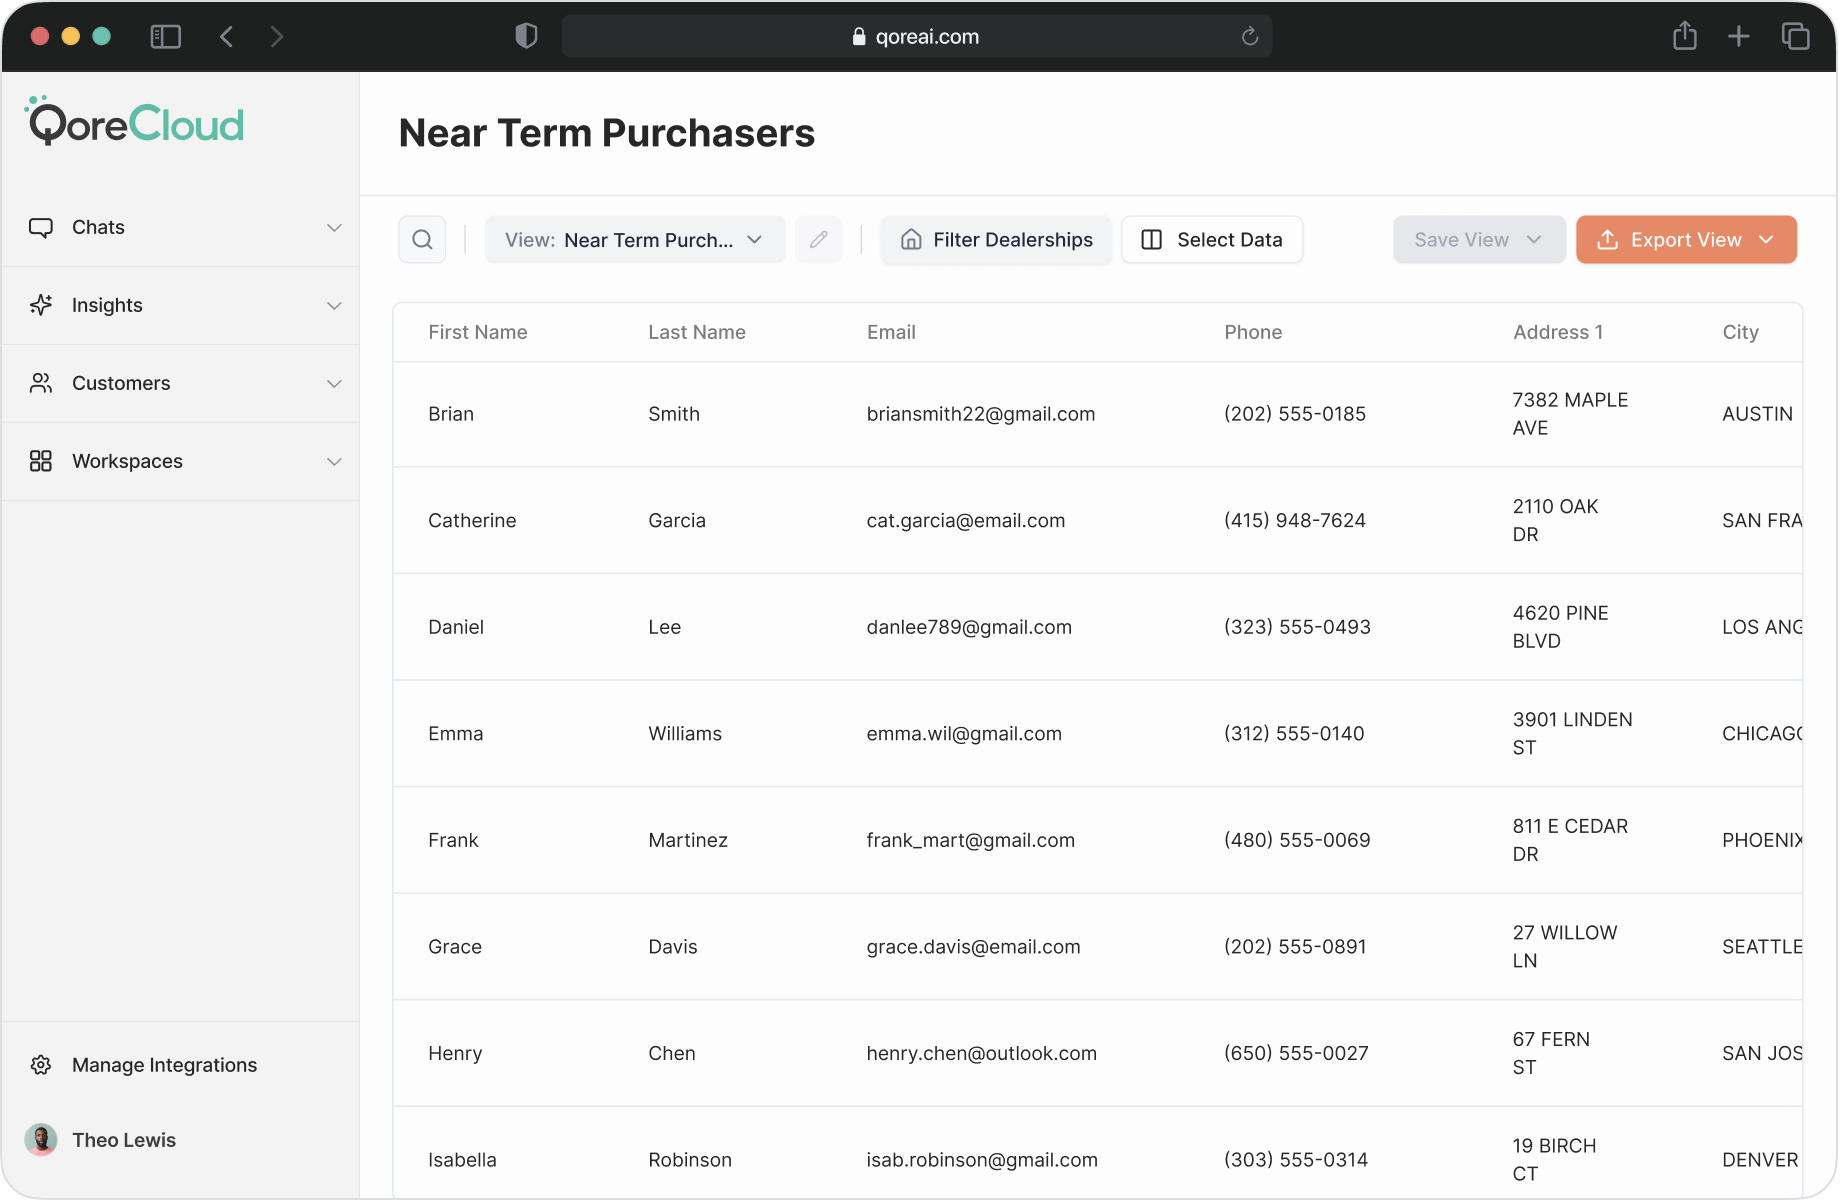The image size is (1840, 1200).
Task: Click the qoreai.com address bar
Action: tap(915, 37)
